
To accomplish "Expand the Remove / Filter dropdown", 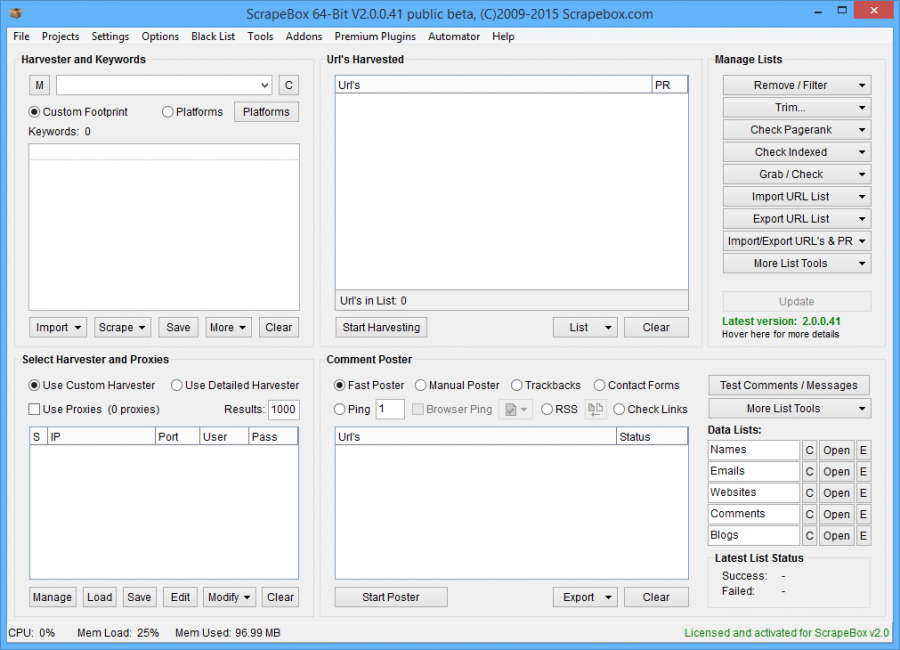I will (x=797, y=86).
